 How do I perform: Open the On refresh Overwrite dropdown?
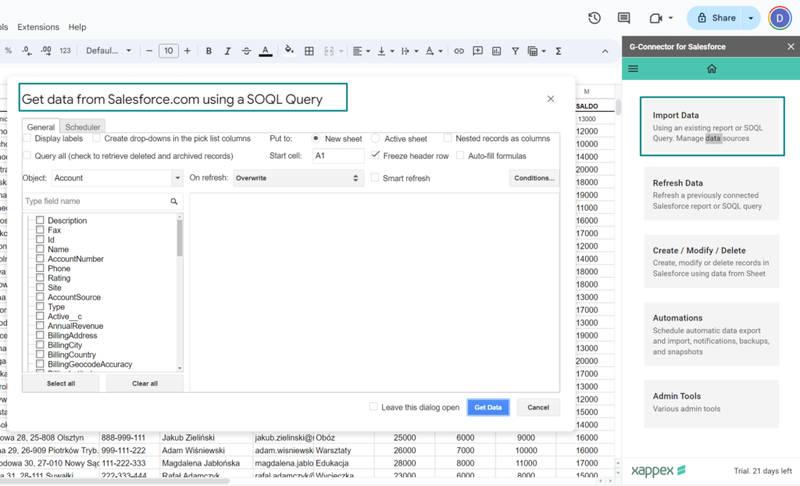click(x=298, y=178)
